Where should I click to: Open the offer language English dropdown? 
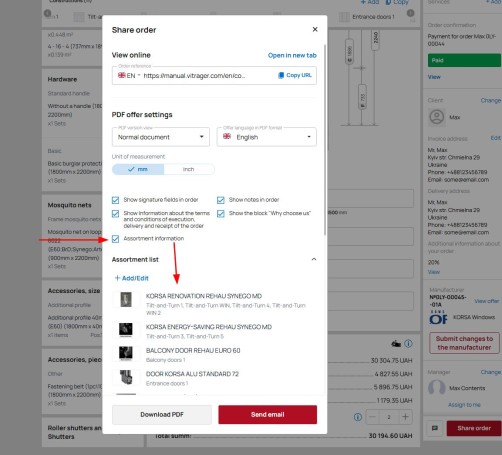pos(266,137)
